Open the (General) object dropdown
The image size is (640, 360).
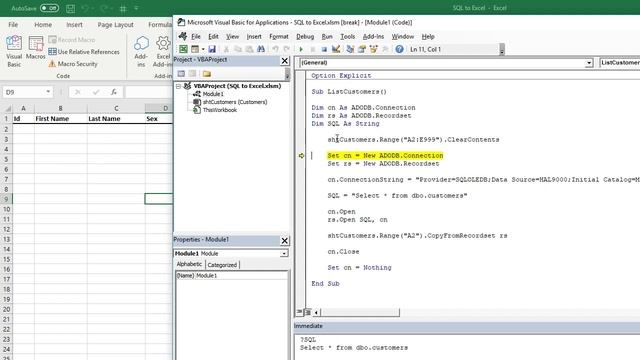pyautogui.click(x=589, y=63)
